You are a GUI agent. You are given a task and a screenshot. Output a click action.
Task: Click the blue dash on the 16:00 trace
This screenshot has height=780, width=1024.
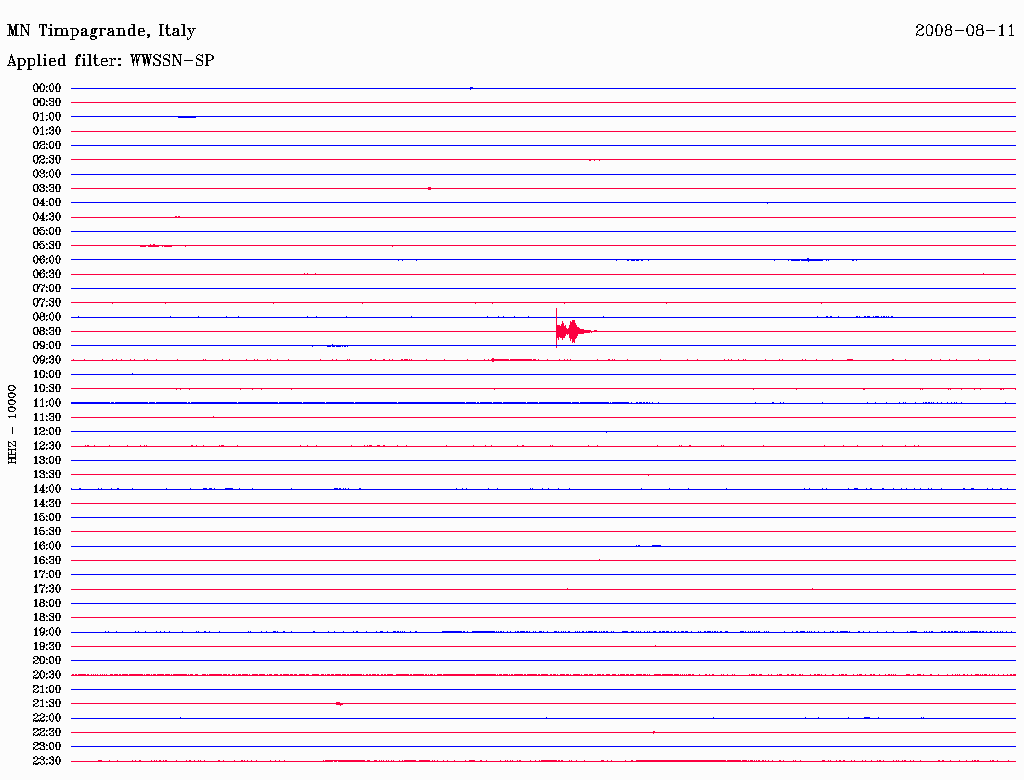click(x=656, y=545)
